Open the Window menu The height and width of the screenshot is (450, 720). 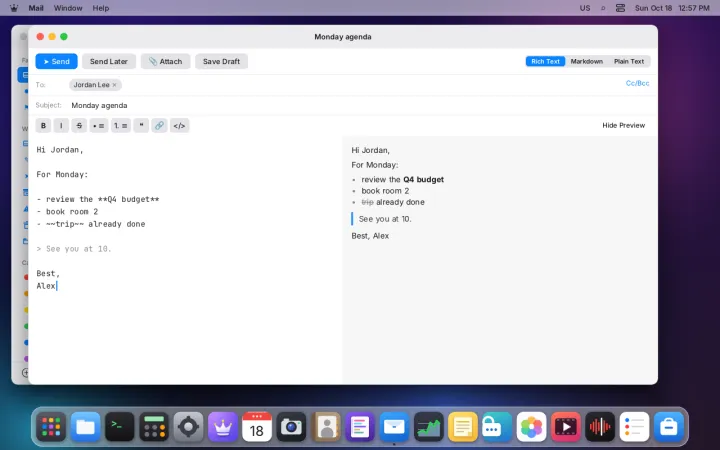pos(68,8)
